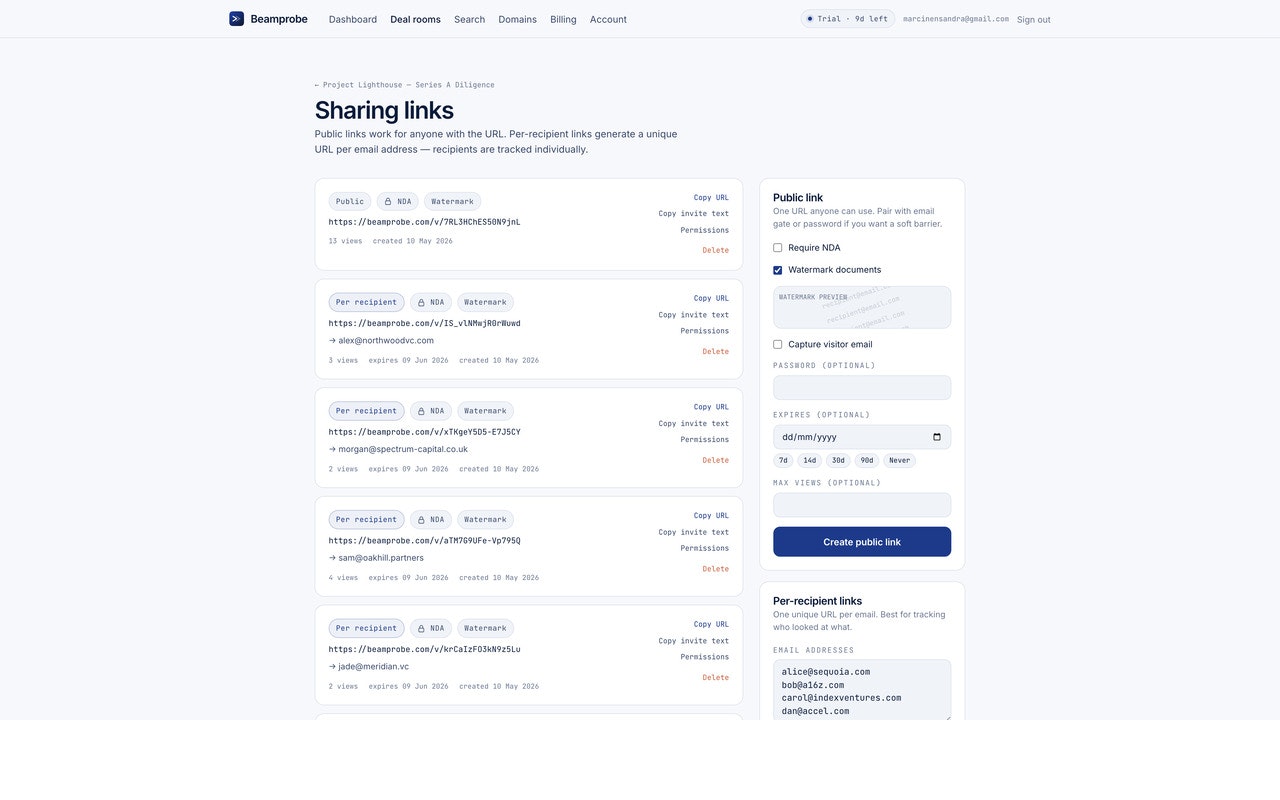Copy invite text for jade@meridian.vc
The image size is (1280, 800).
pyautogui.click(x=694, y=641)
